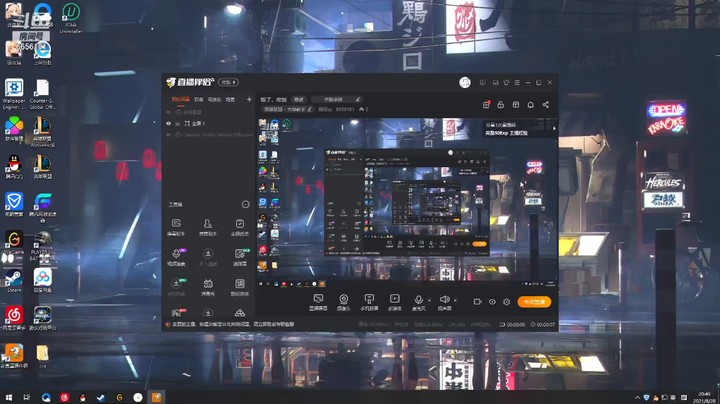Viewport: 720px width, 404px height.
Task: Add a new scene with plus button
Action: (x=249, y=99)
